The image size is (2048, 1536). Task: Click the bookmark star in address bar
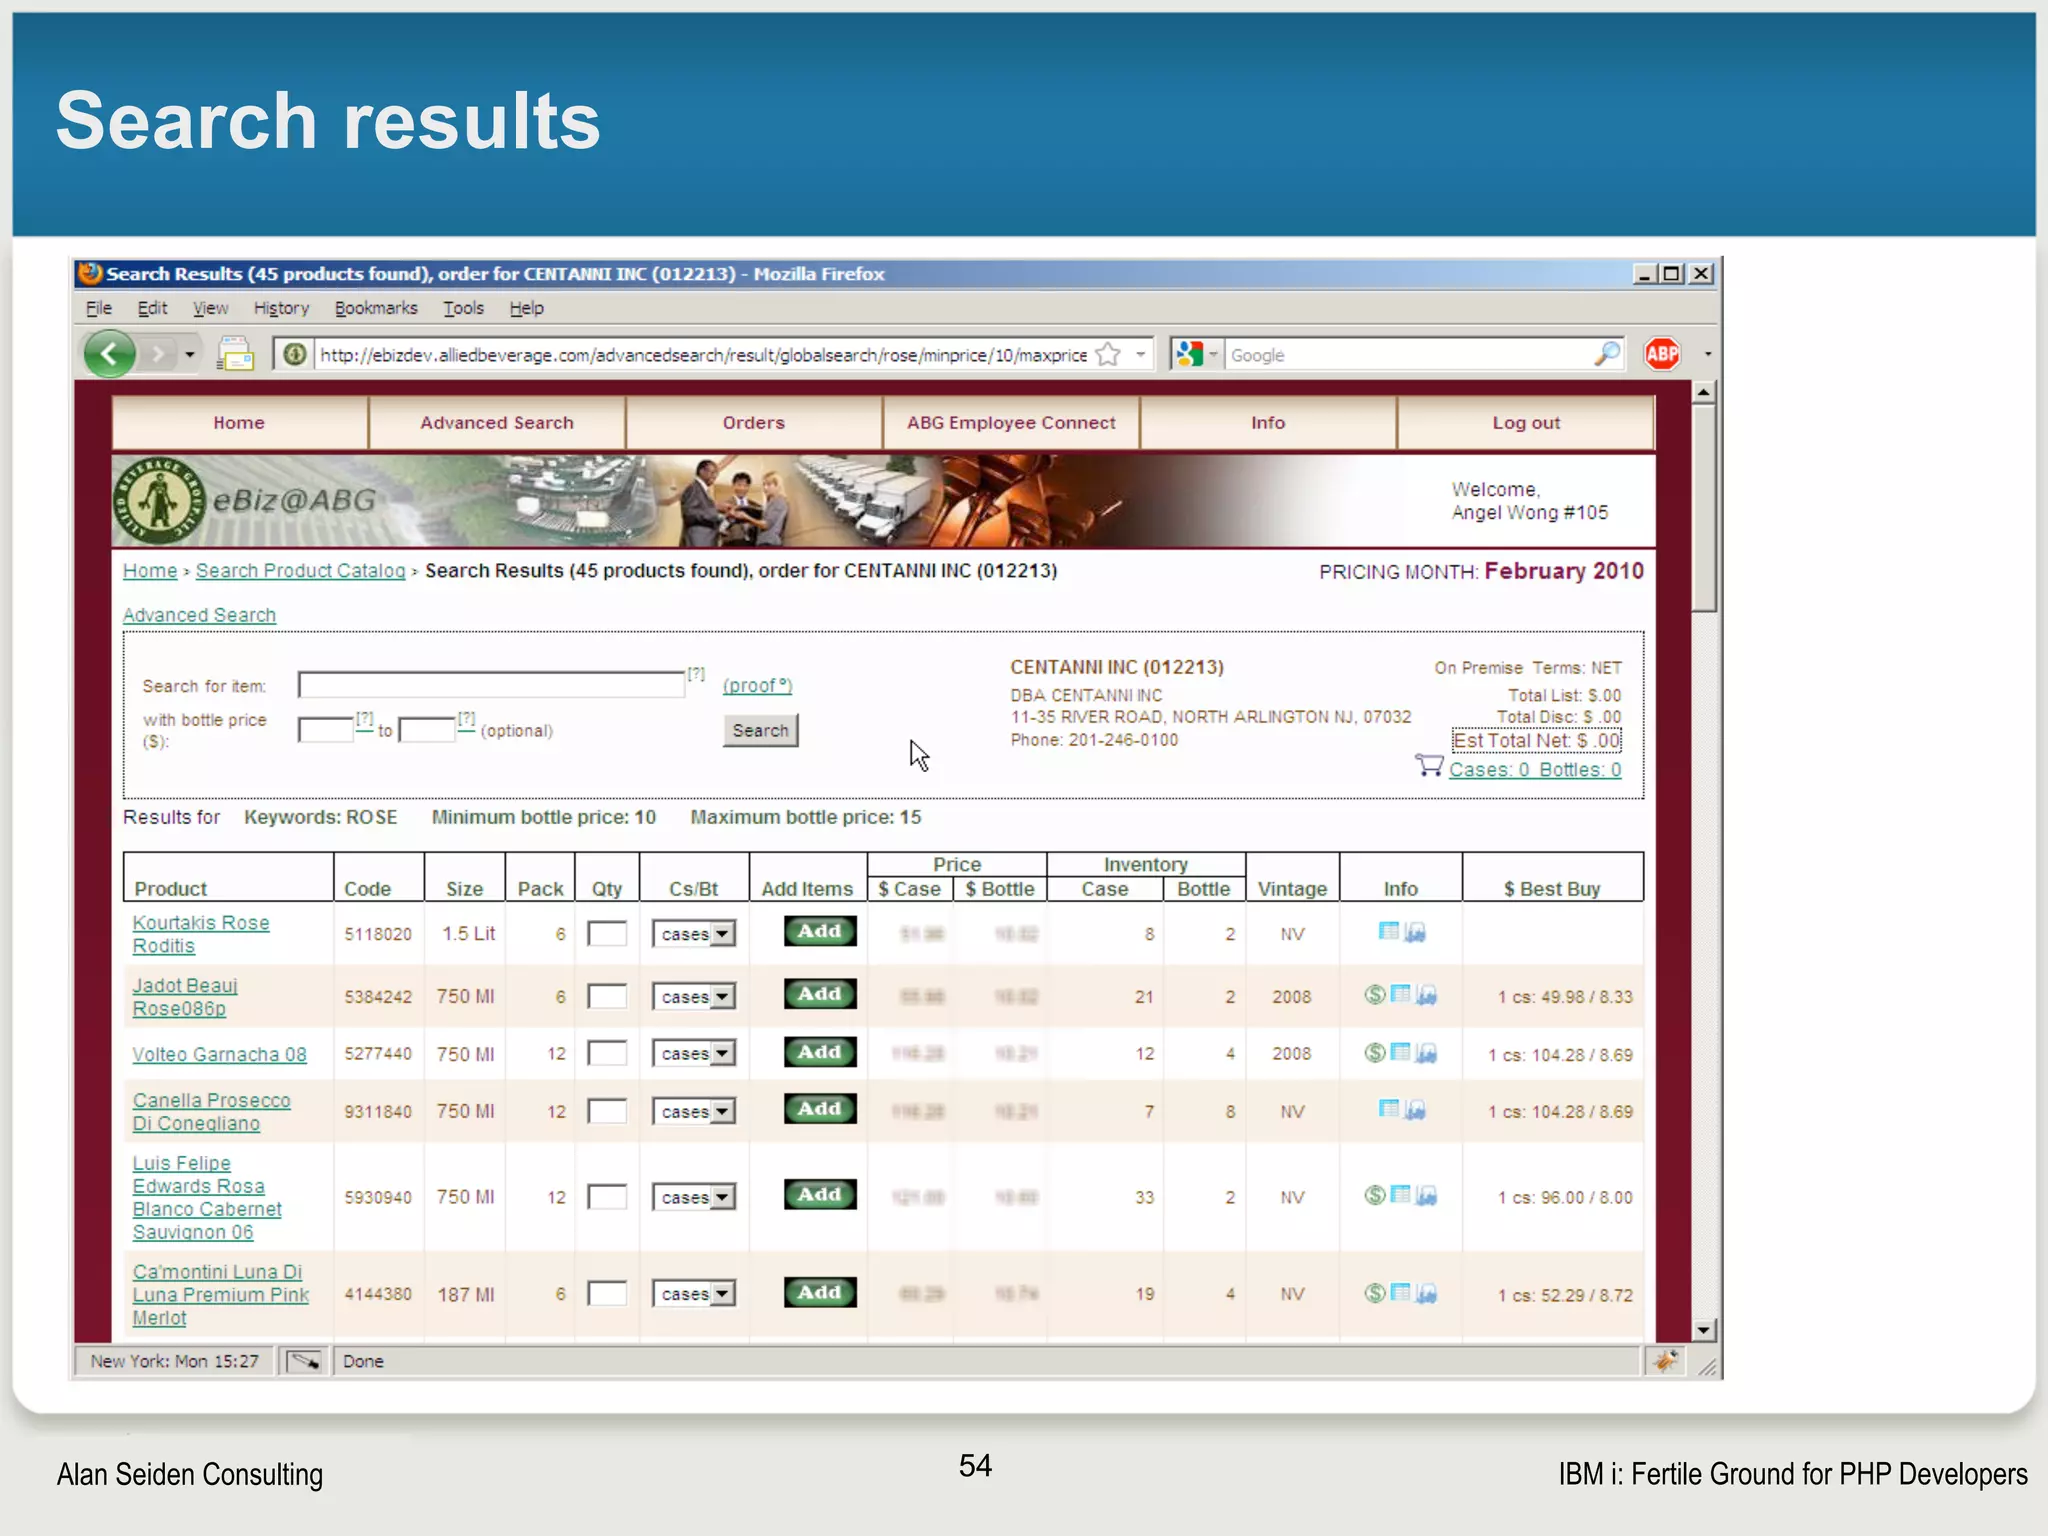(1108, 355)
